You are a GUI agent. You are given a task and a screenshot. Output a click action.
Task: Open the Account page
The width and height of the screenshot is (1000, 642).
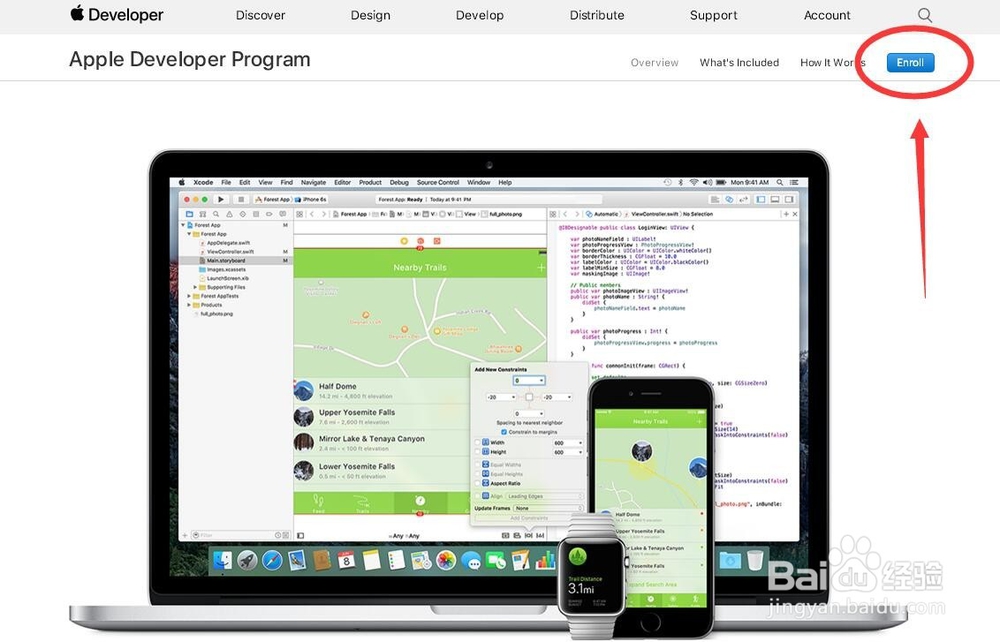pos(827,15)
